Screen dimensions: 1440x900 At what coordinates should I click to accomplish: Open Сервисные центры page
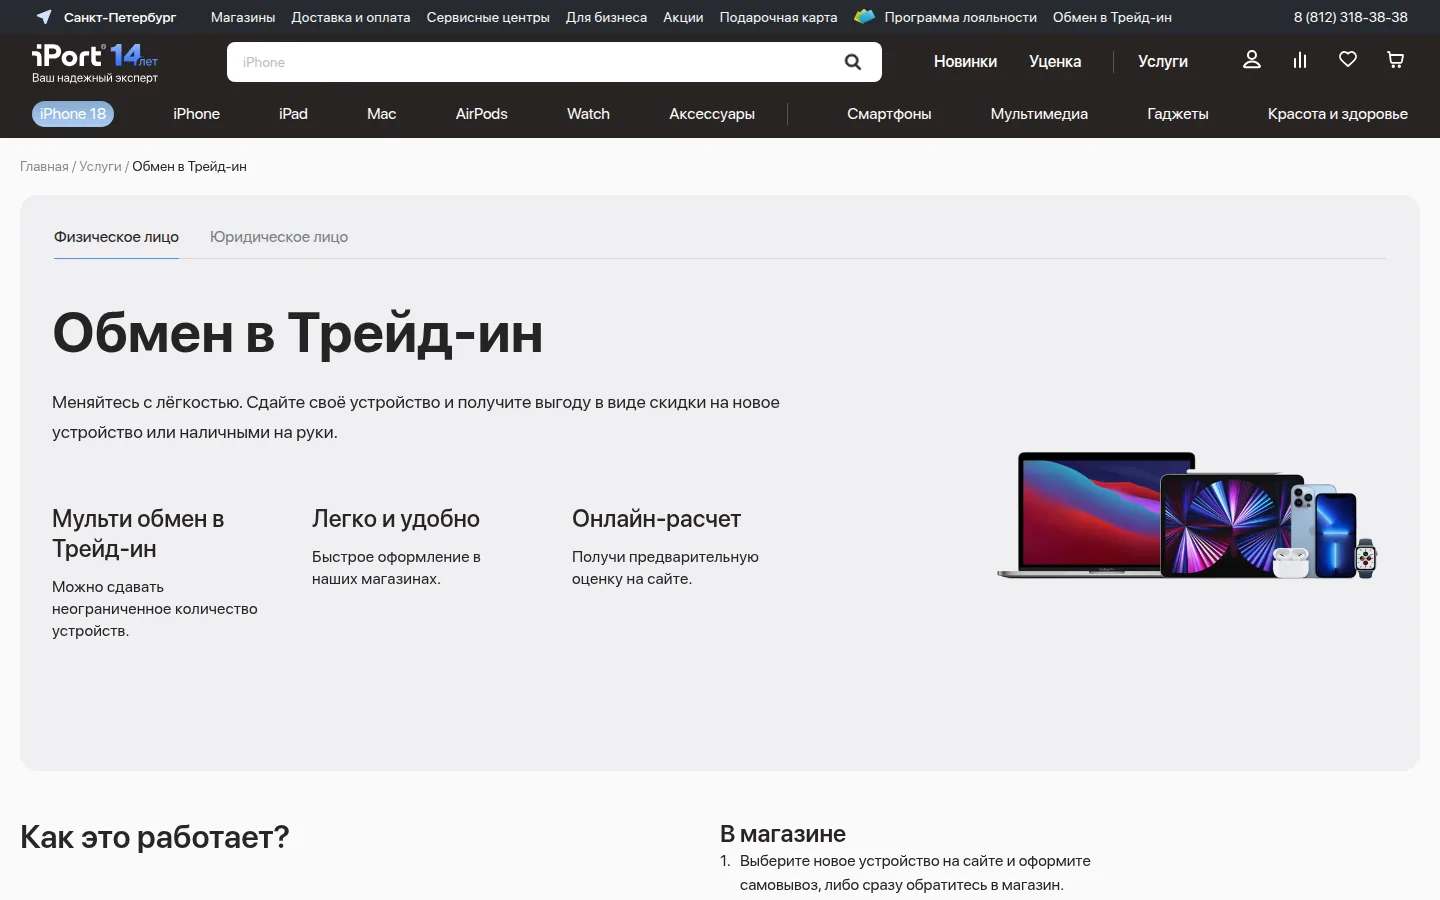coord(488,17)
